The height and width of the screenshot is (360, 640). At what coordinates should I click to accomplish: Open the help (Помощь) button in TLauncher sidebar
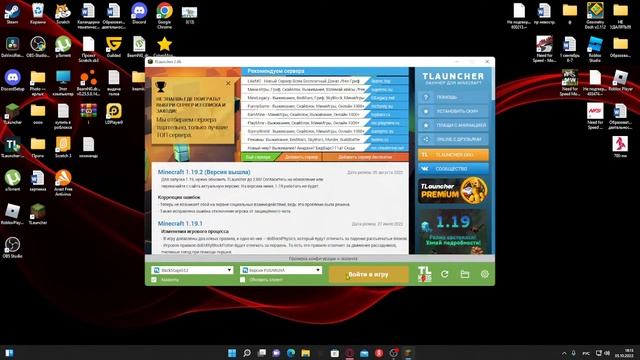point(453,97)
